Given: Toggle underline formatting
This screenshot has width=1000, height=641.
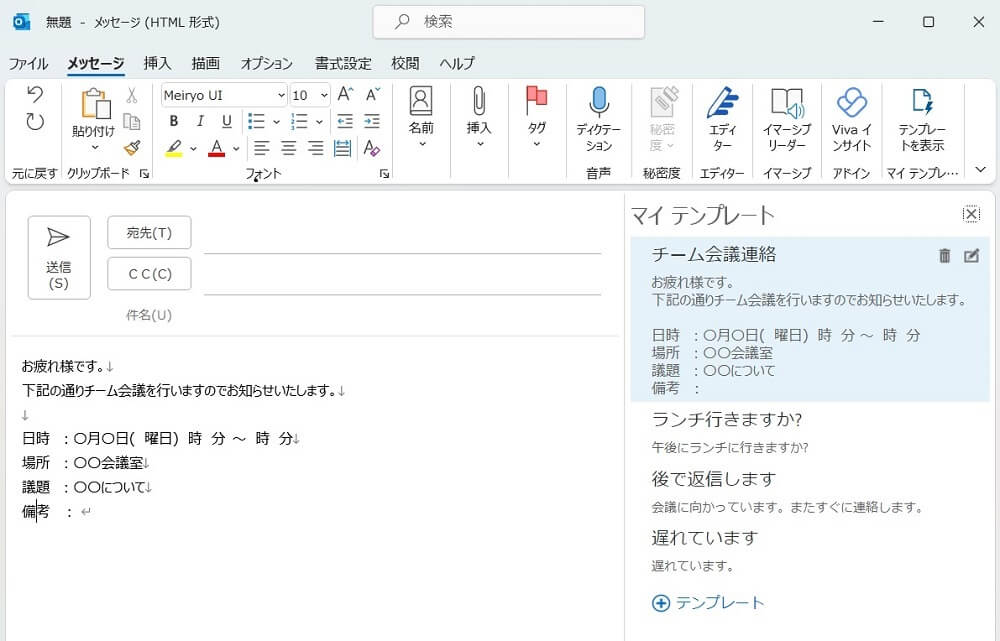Looking at the screenshot, I should tap(227, 121).
